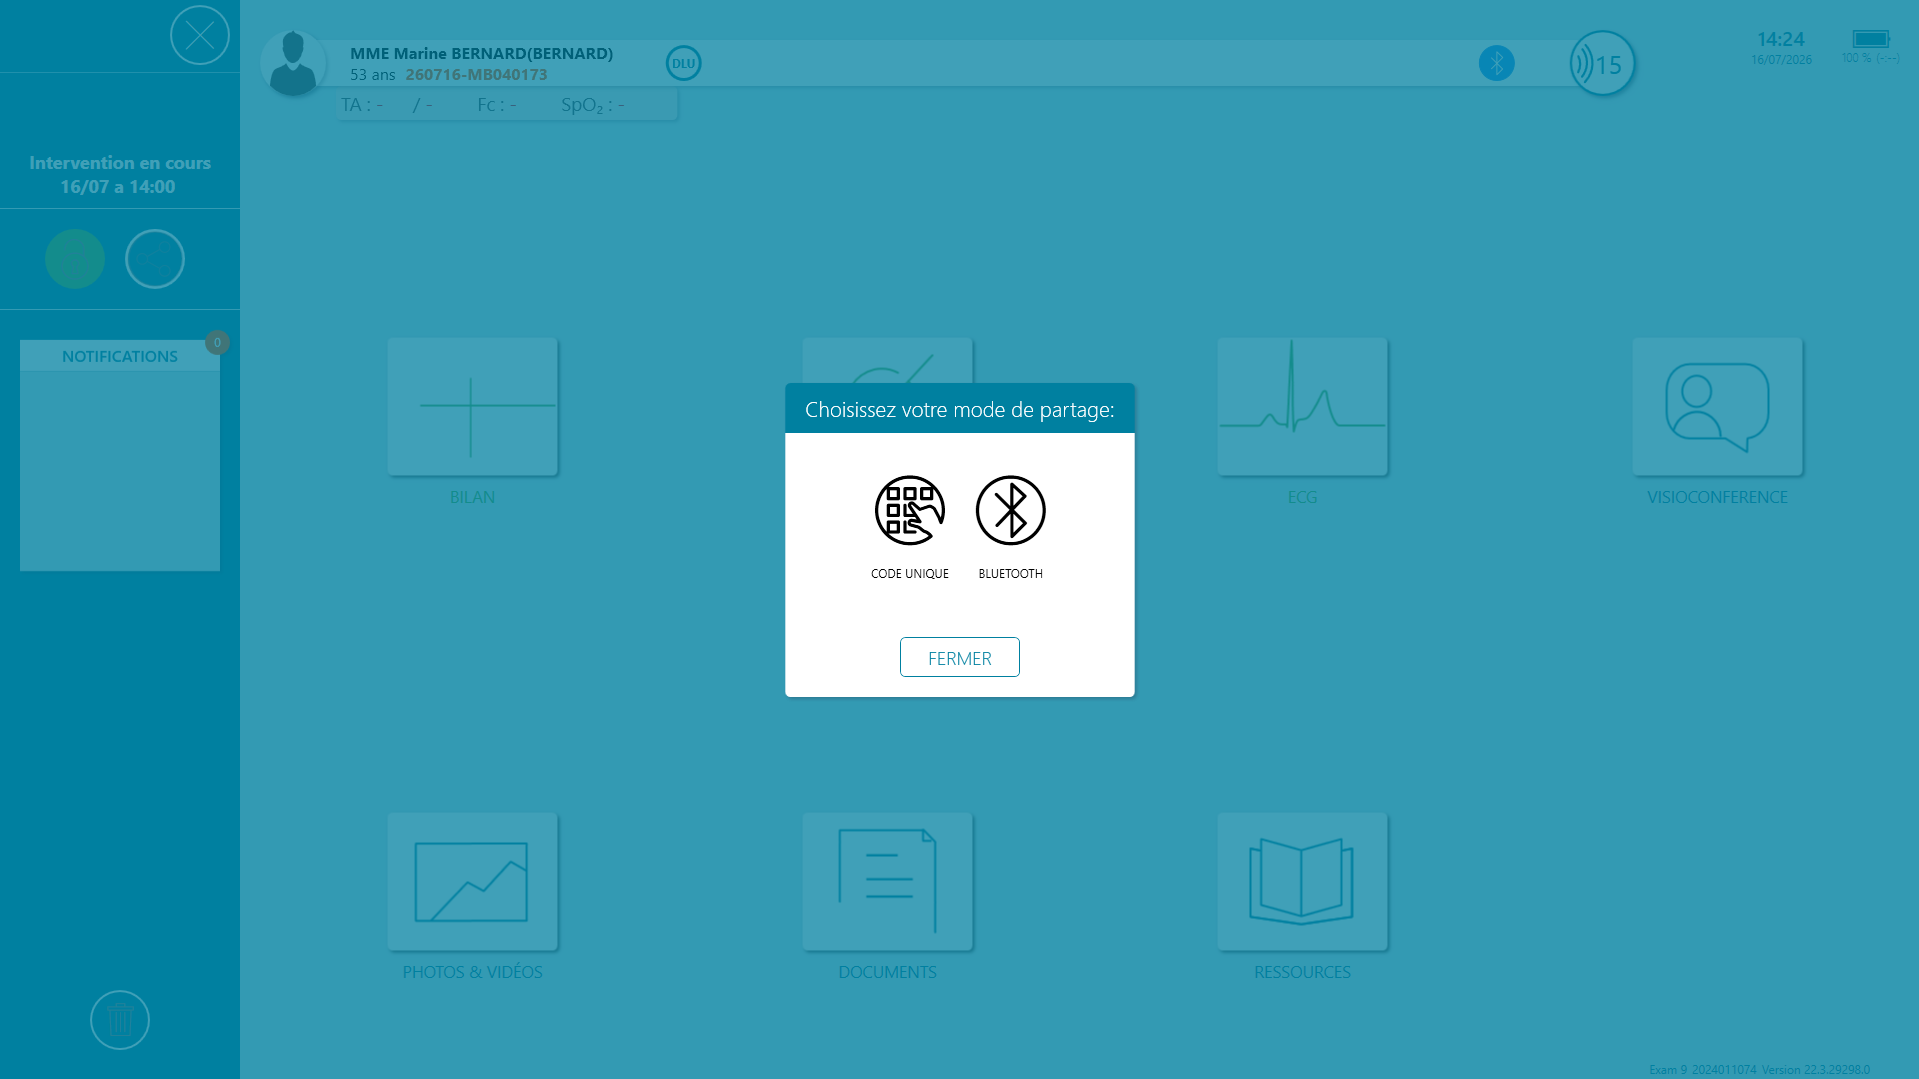Click the vitals bar showing TA, Fc, SpO2

point(507,105)
